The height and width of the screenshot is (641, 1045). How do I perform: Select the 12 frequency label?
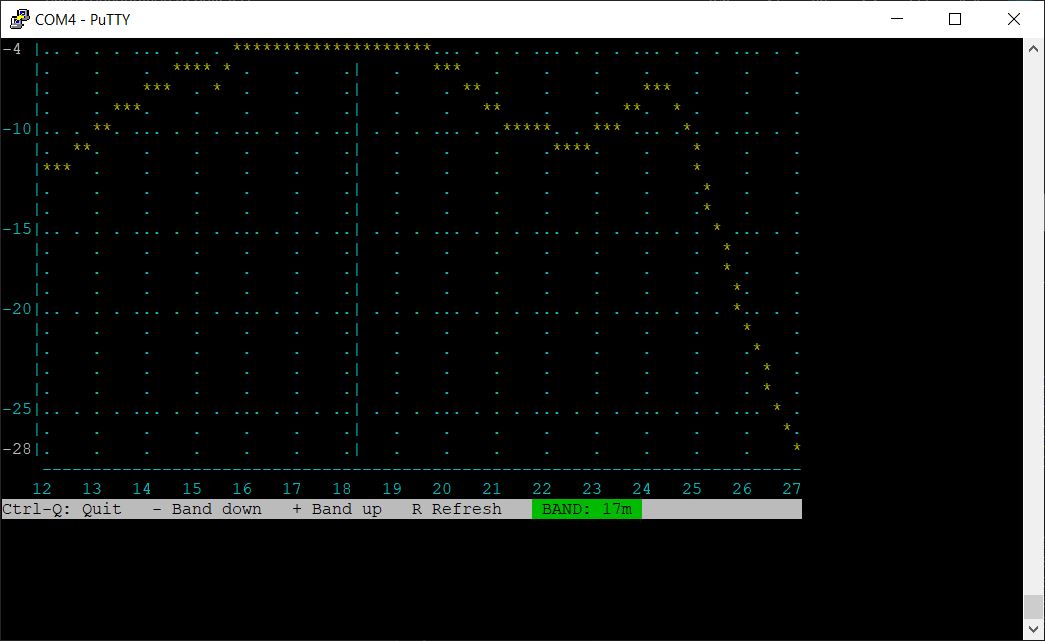41,488
